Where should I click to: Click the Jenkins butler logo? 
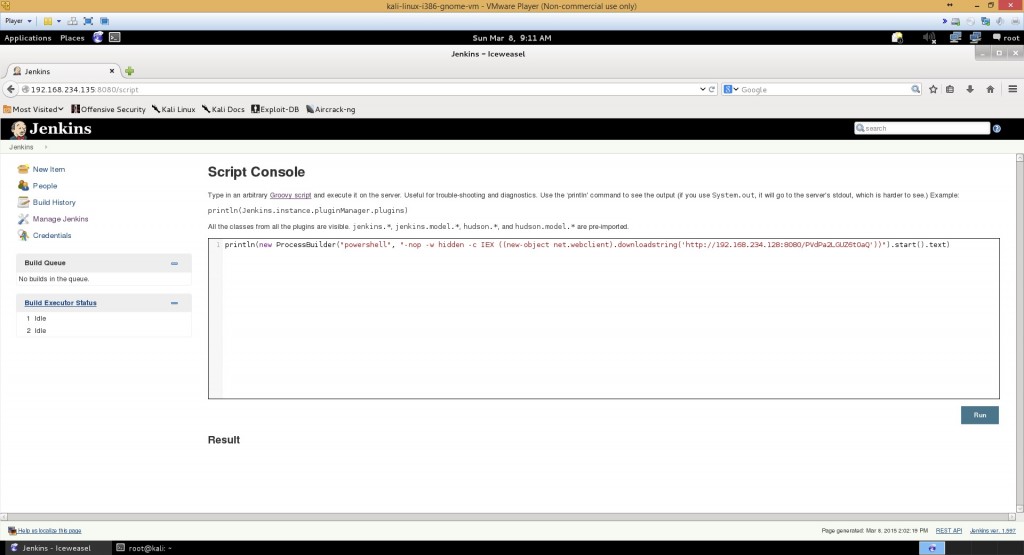18,129
